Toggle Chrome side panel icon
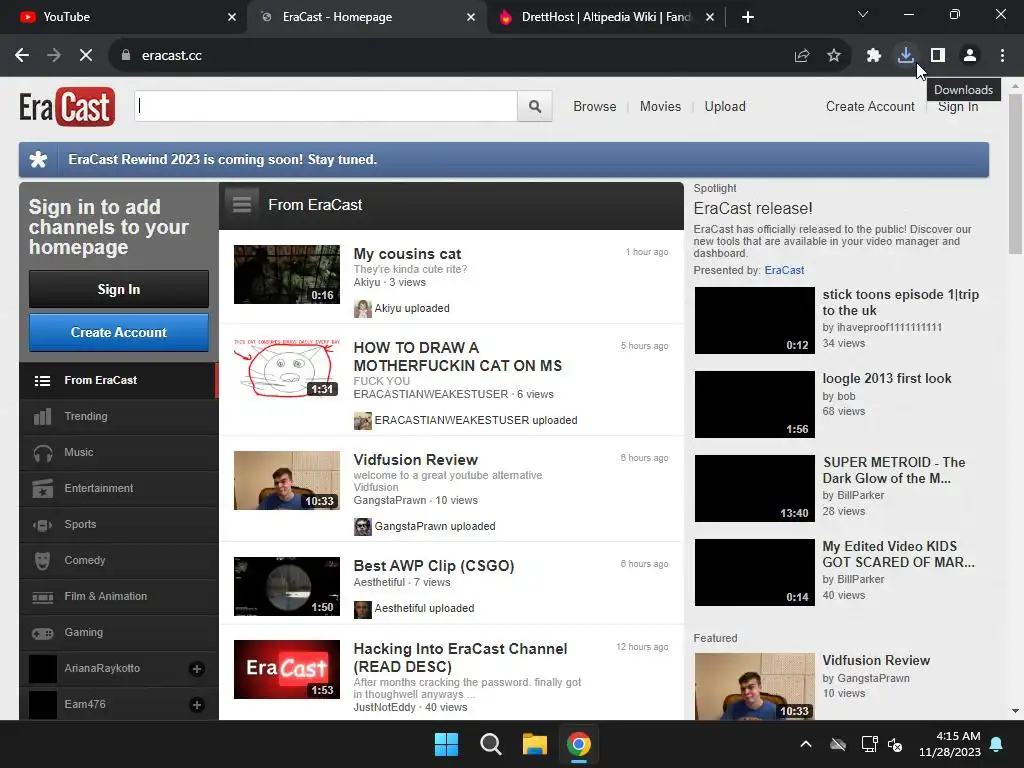Image resolution: width=1024 pixels, height=768 pixels. 938,56
